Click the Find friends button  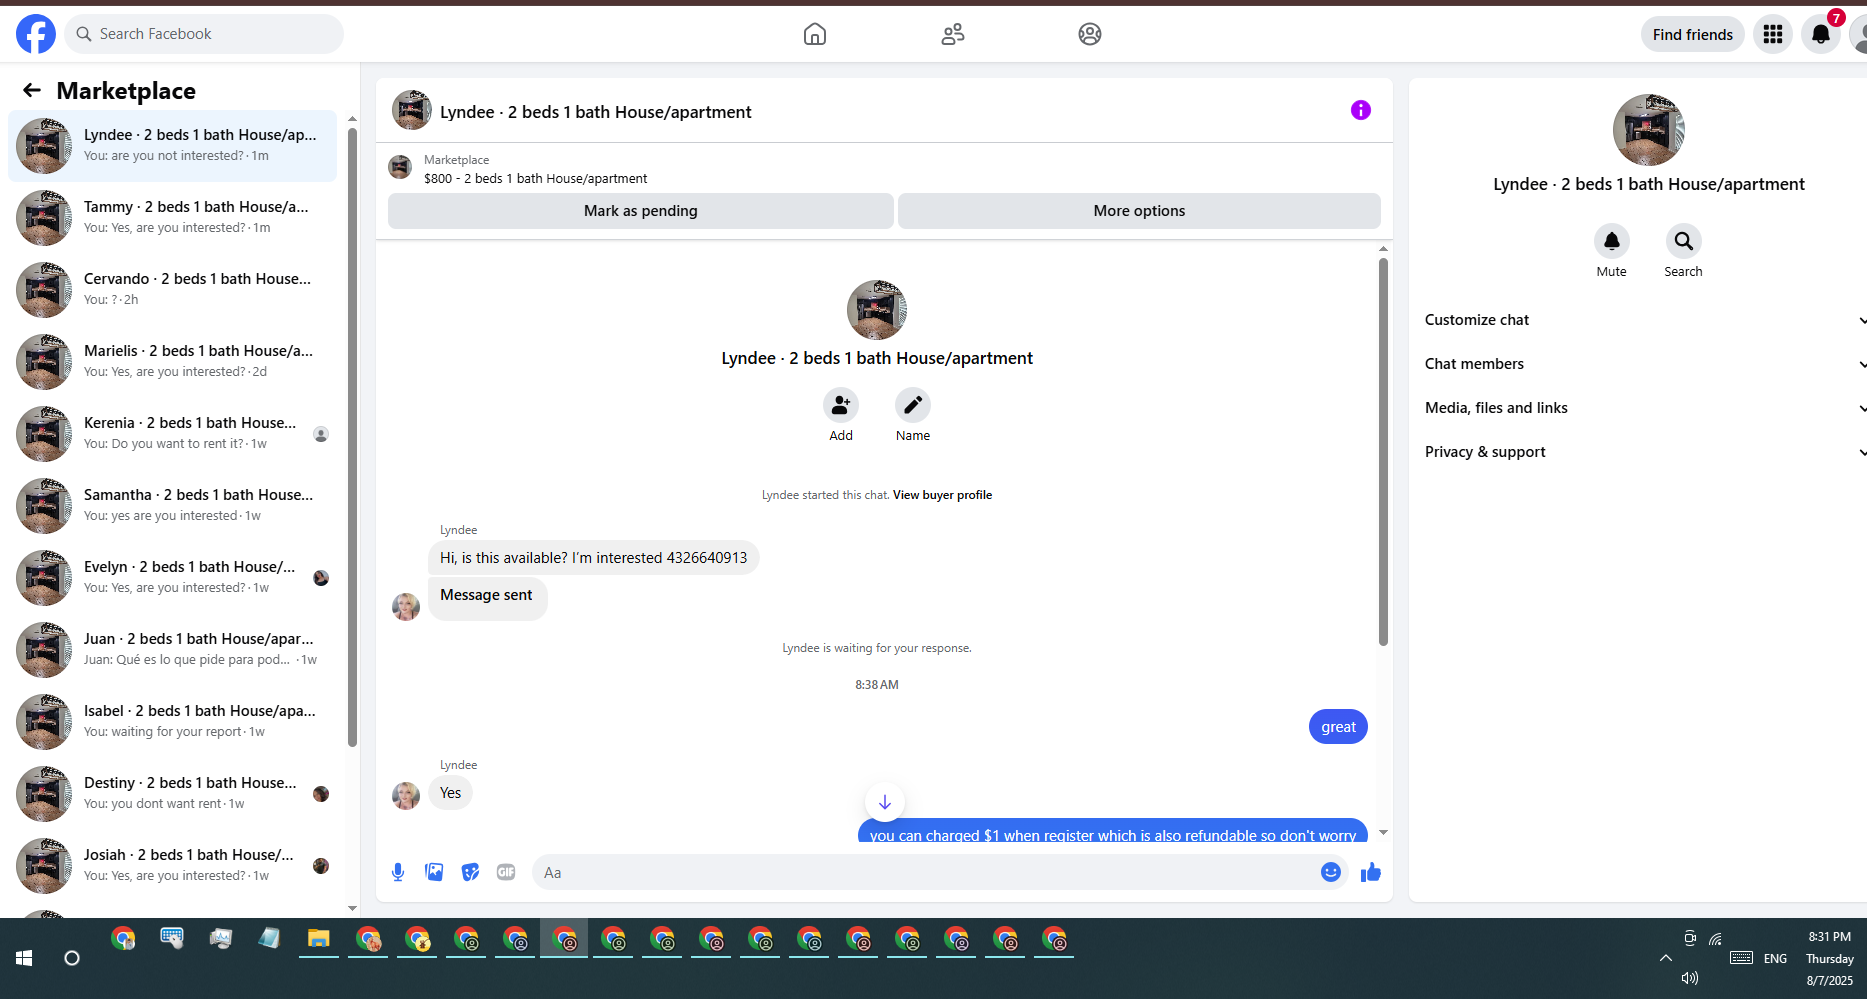click(x=1693, y=34)
